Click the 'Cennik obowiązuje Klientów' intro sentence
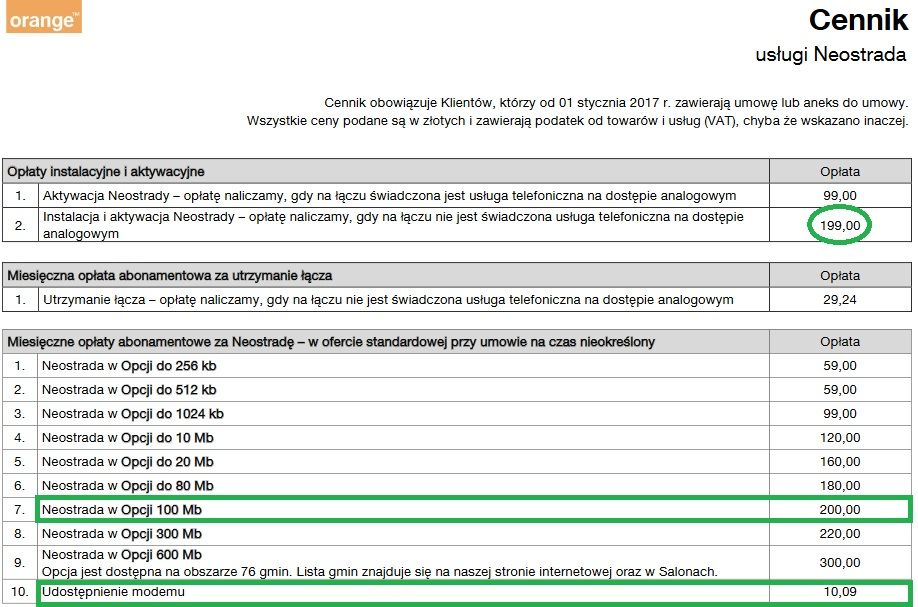918x607 pixels. (616, 102)
